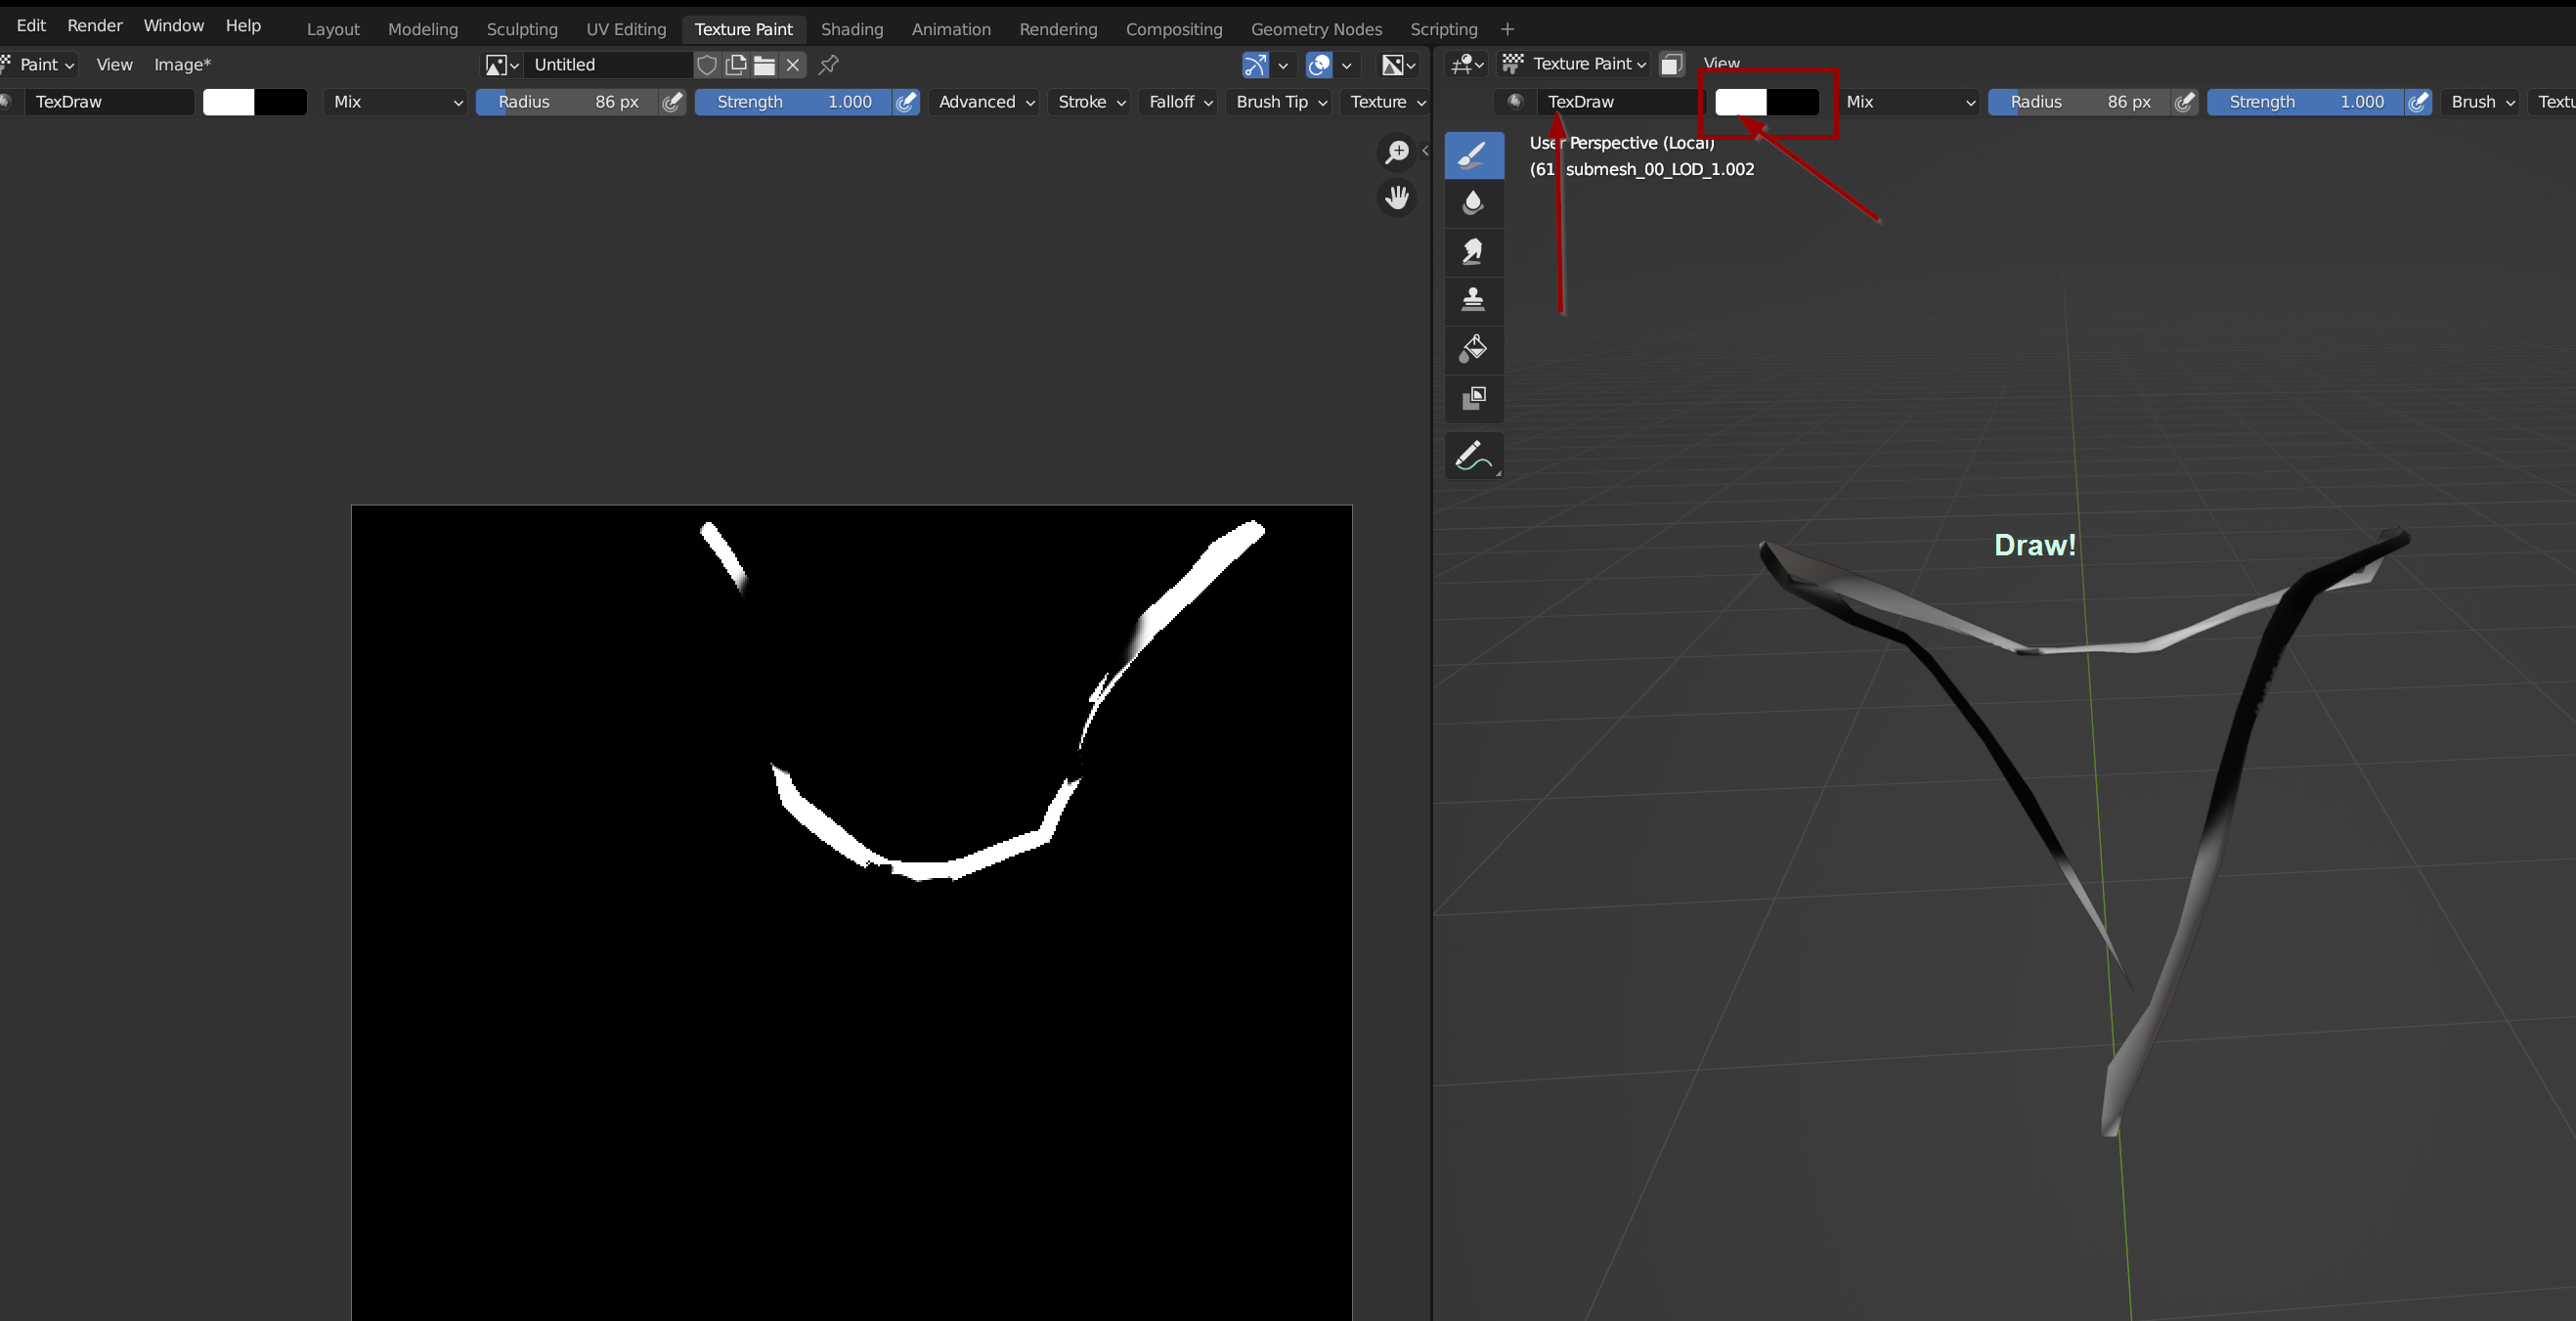Click the Untitled image name field

pyautogui.click(x=608, y=65)
